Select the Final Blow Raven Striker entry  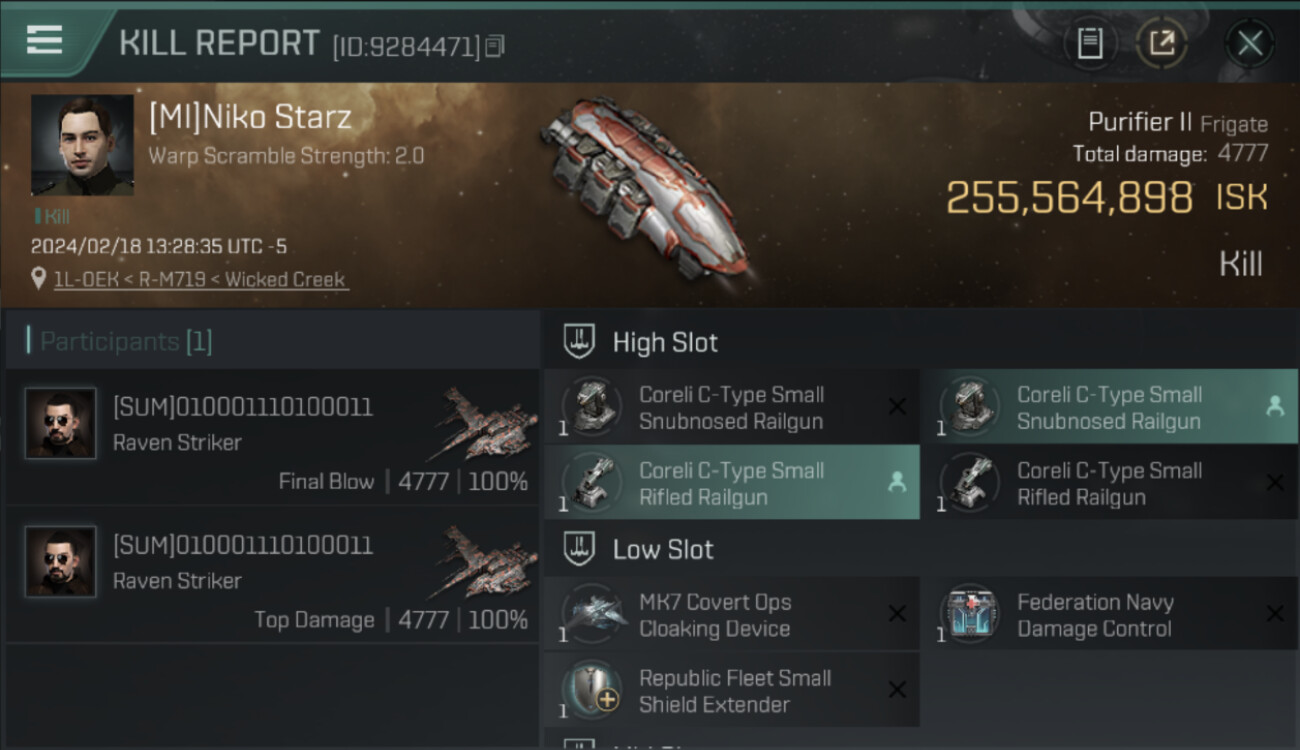272,438
